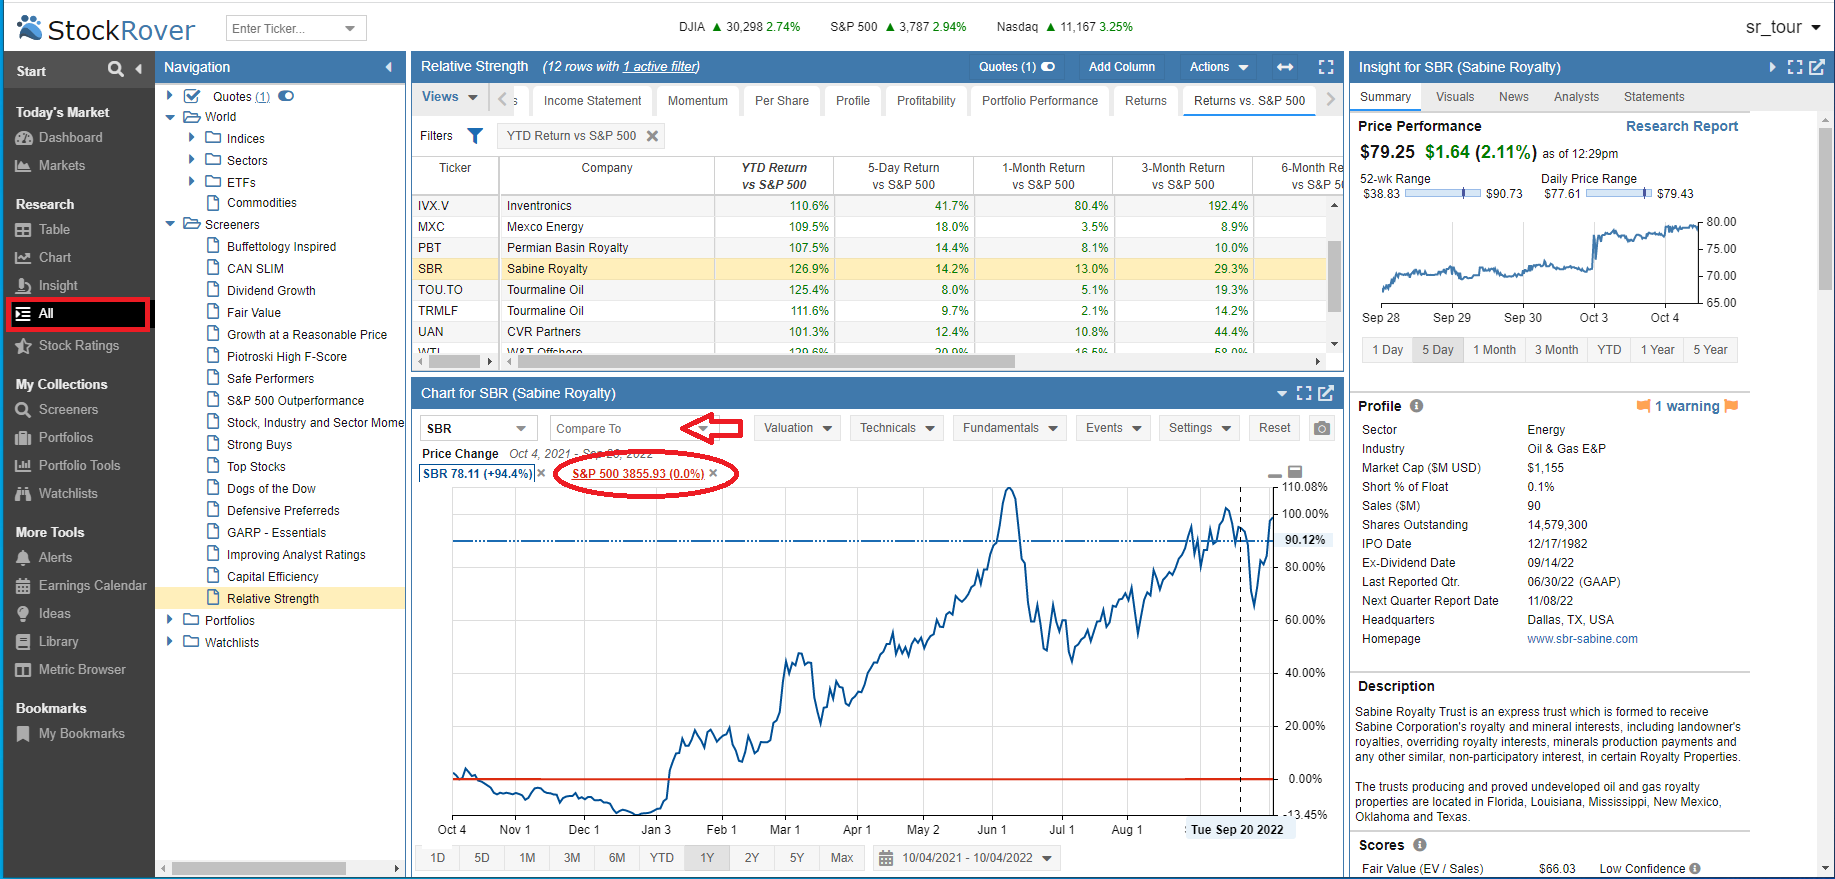This screenshot has height=879, width=1835.
Task: Open the Enter Ticker dropdown
Action: [350, 28]
